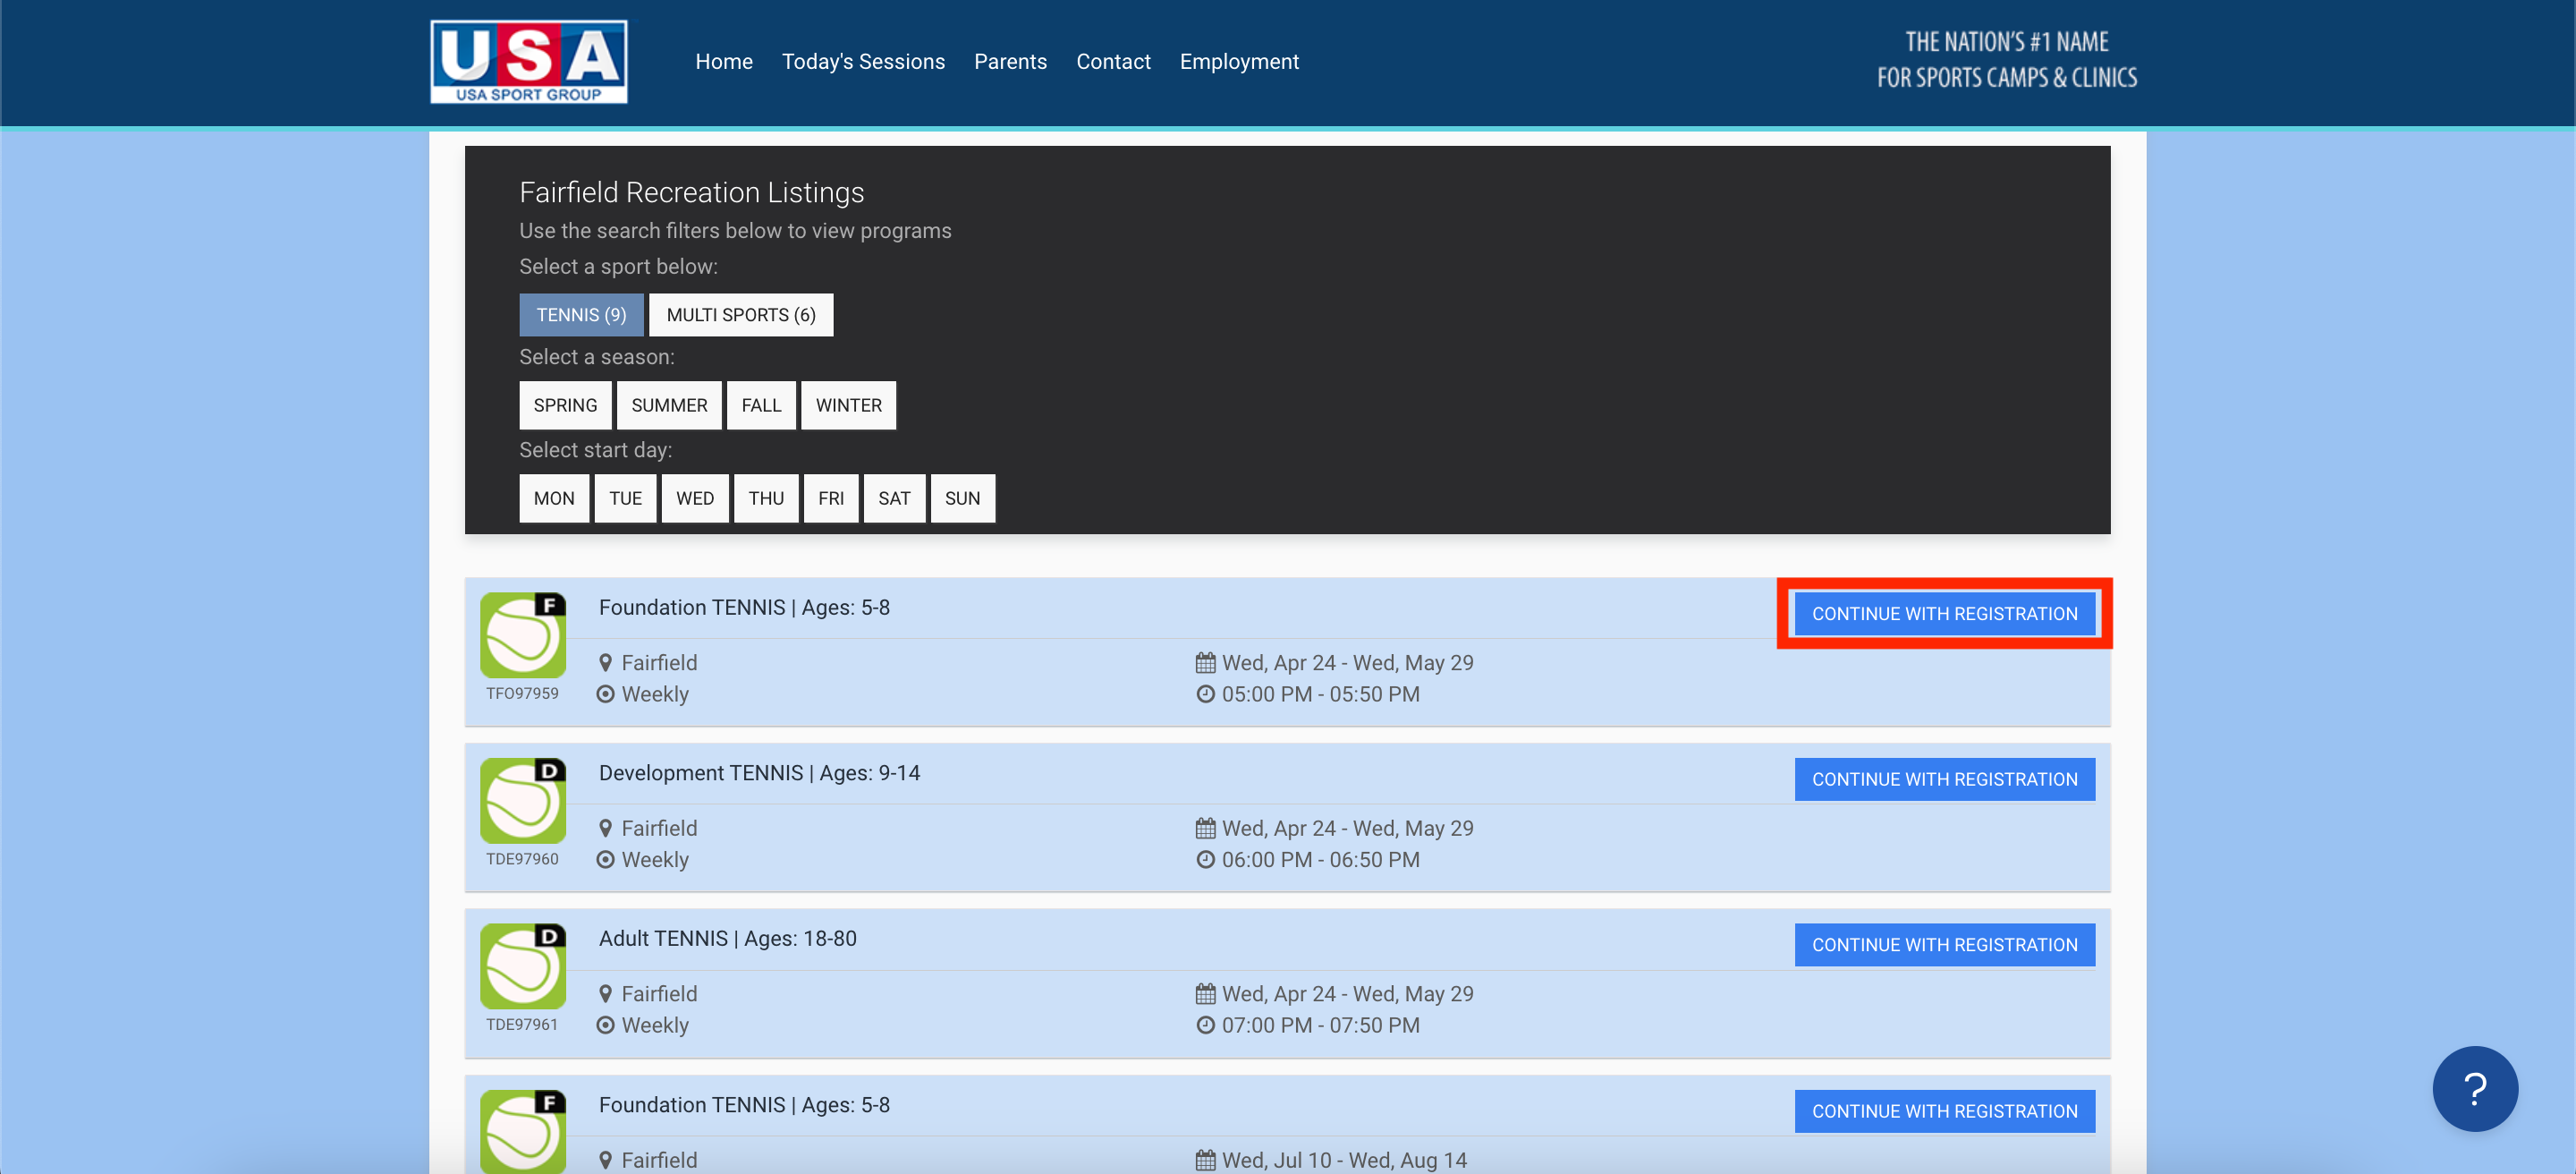The width and height of the screenshot is (2576, 1174).
Task: Open the Employment nav link
Action: 1238,62
